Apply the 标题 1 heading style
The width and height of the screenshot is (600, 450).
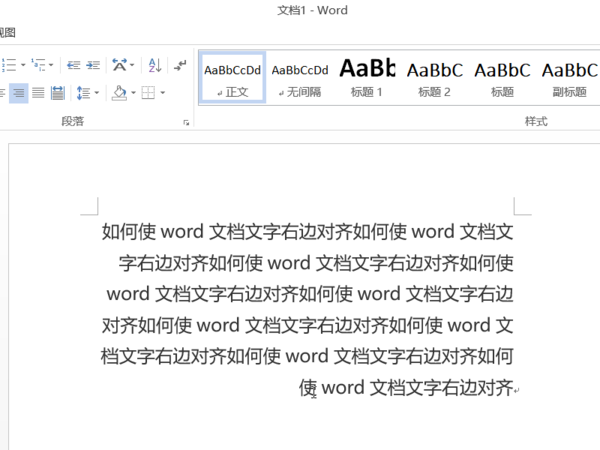[x=367, y=78]
